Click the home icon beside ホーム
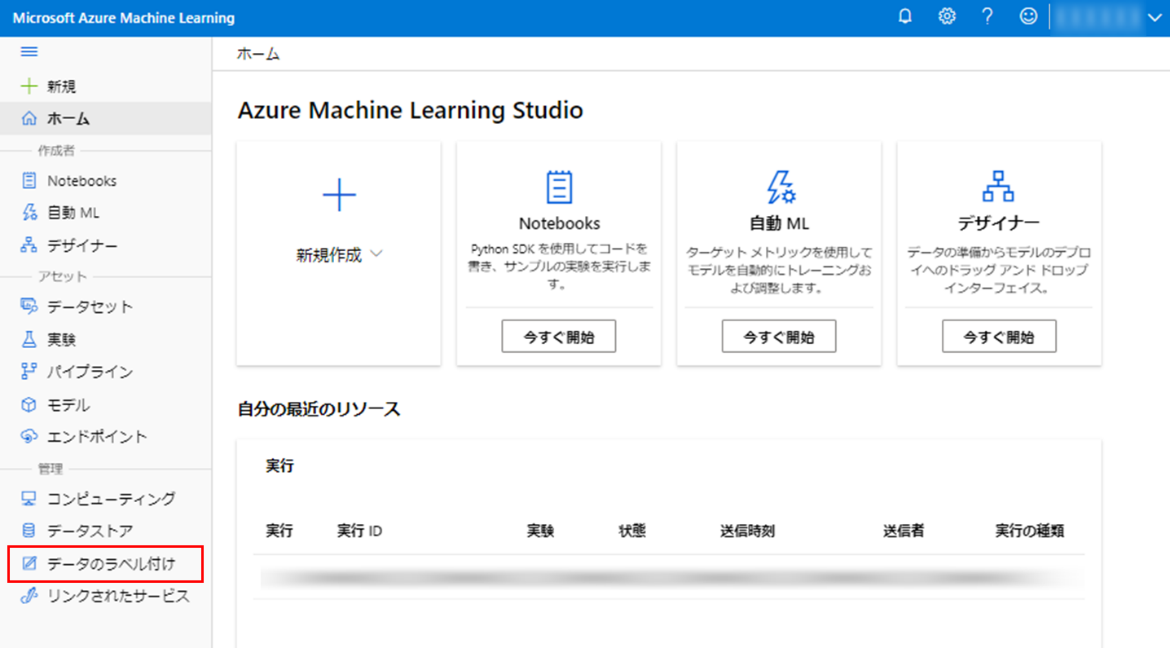The width and height of the screenshot is (1170, 648). coord(29,118)
